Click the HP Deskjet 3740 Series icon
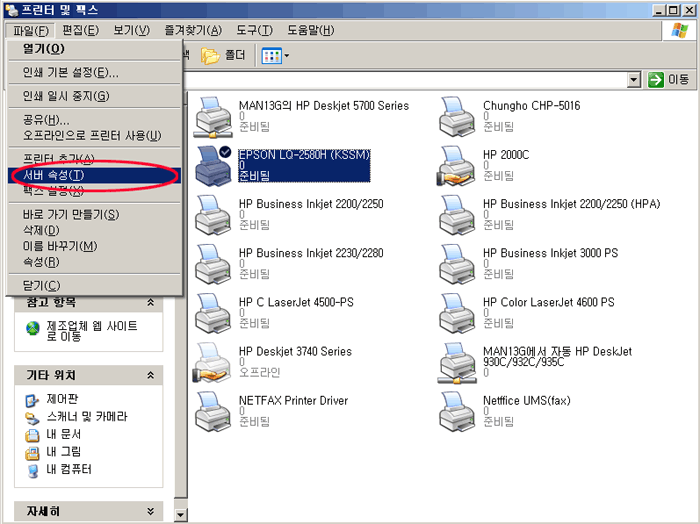700x524 pixels. 216,364
